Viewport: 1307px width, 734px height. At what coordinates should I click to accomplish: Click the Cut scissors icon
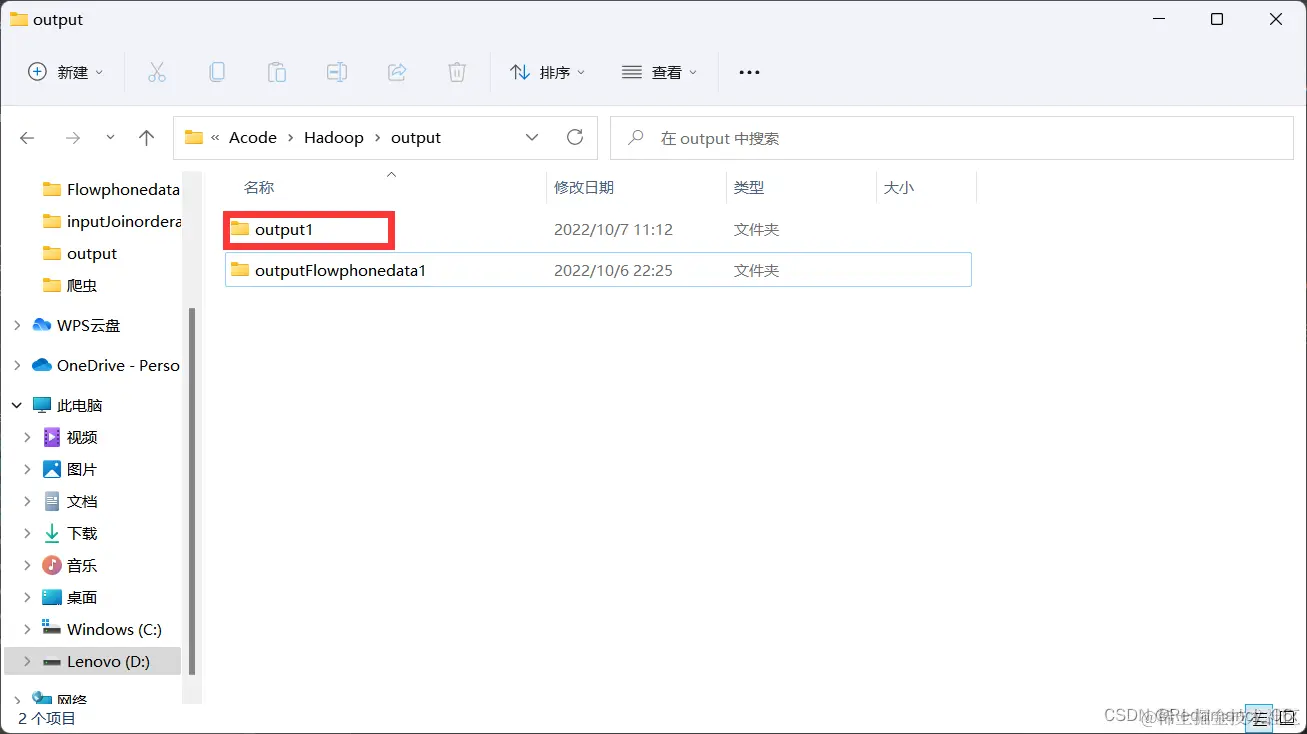tap(157, 72)
